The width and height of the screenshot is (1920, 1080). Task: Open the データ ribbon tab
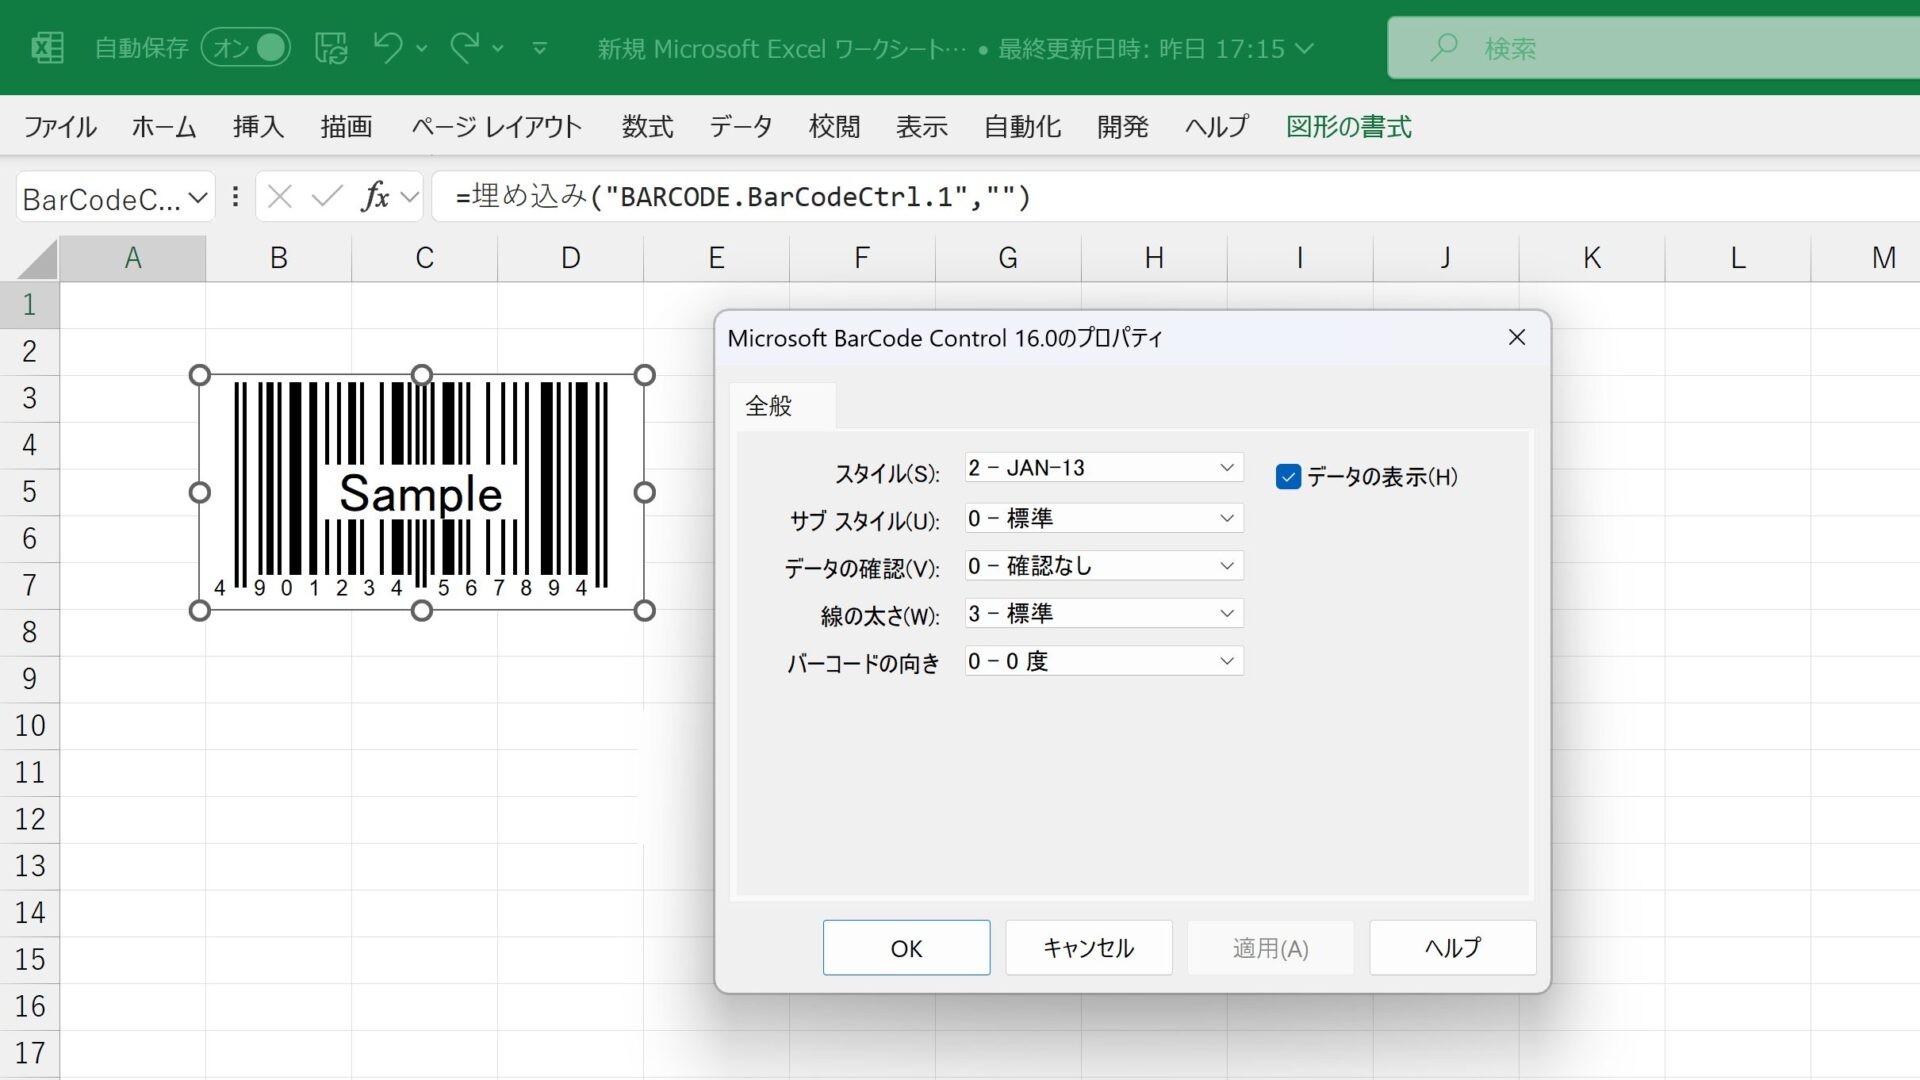click(x=741, y=127)
